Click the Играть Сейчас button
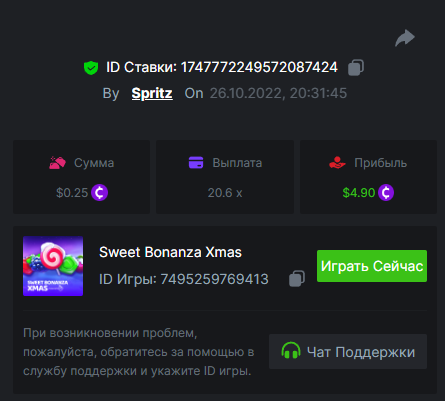 pyautogui.click(x=372, y=266)
